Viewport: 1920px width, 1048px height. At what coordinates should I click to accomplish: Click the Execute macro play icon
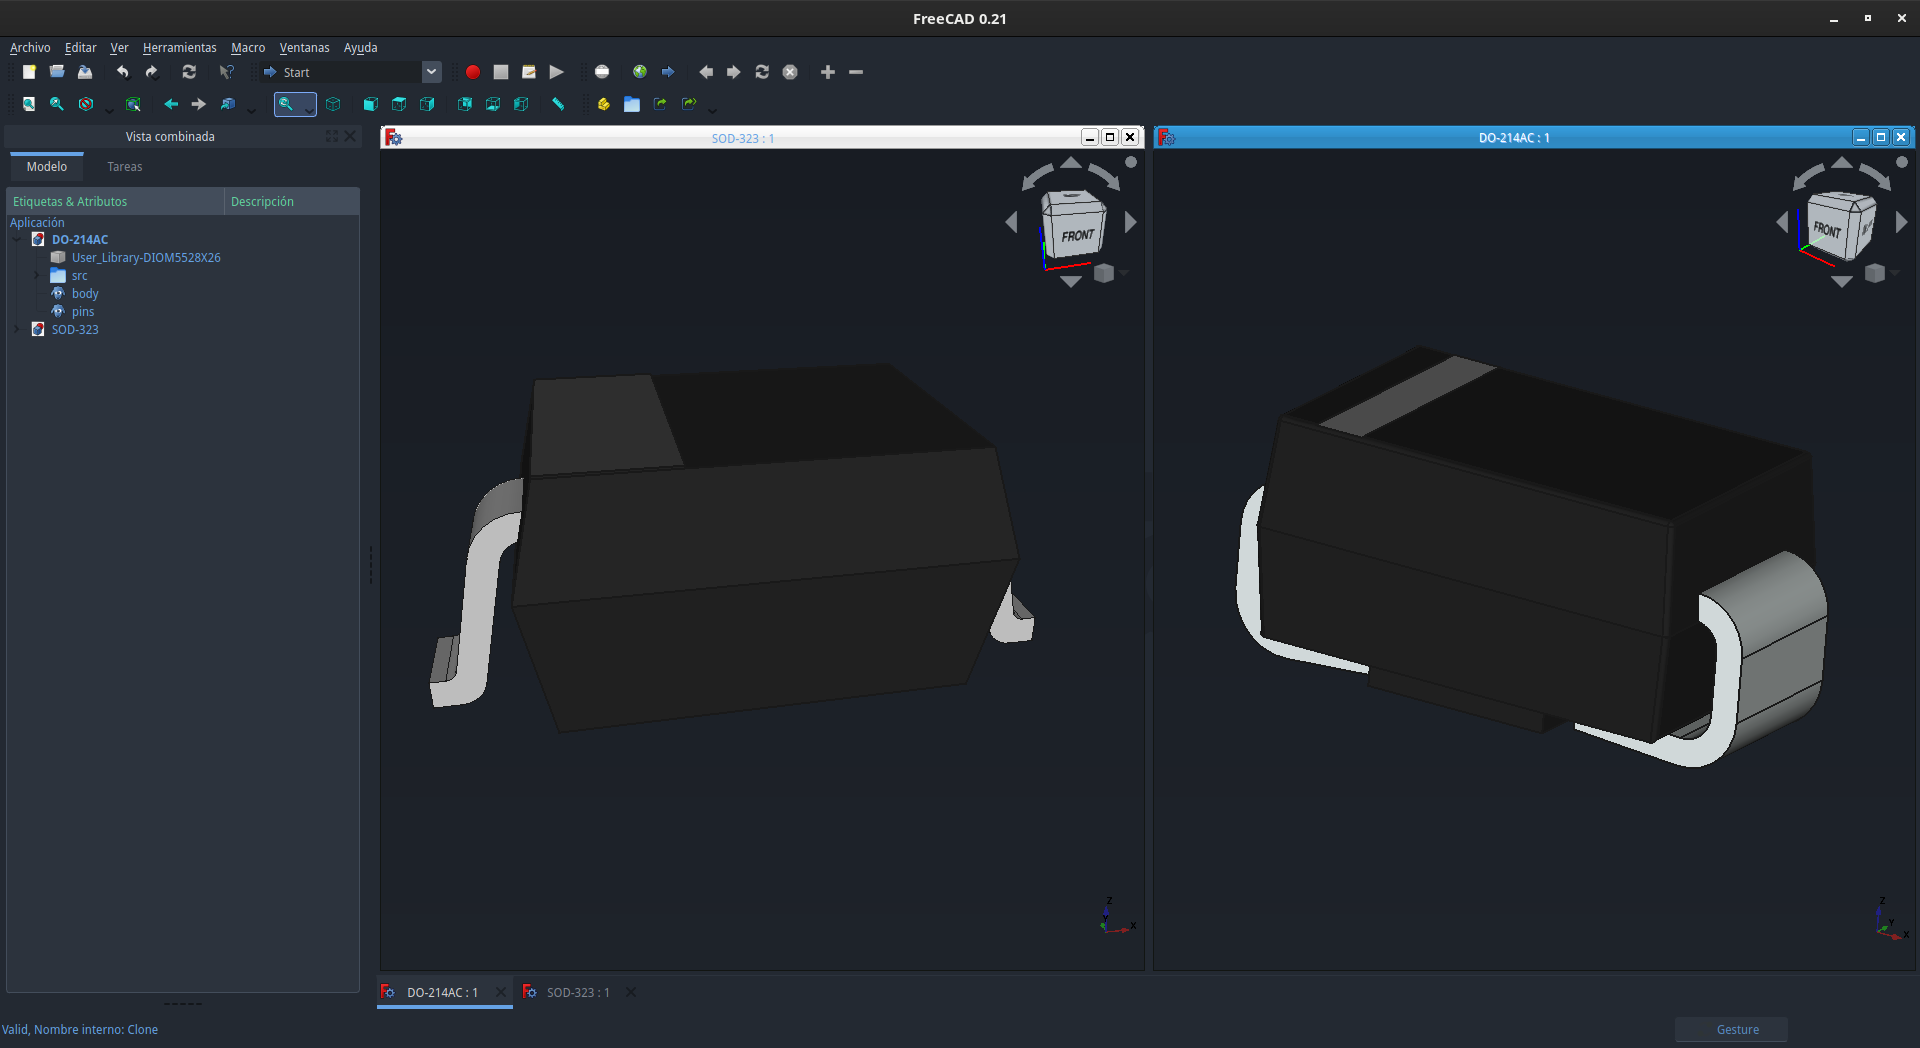557,72
